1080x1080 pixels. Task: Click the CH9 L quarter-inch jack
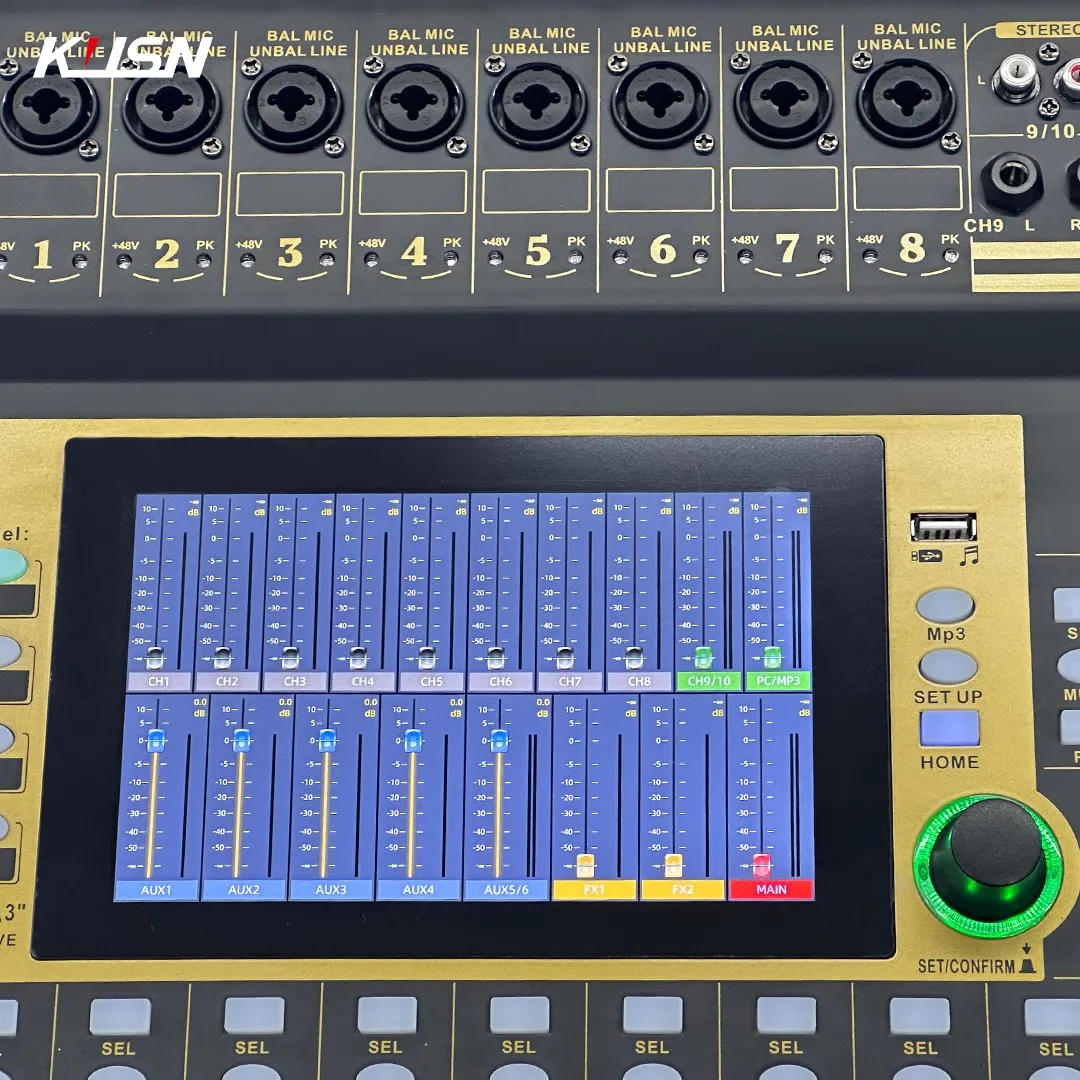1010,183
